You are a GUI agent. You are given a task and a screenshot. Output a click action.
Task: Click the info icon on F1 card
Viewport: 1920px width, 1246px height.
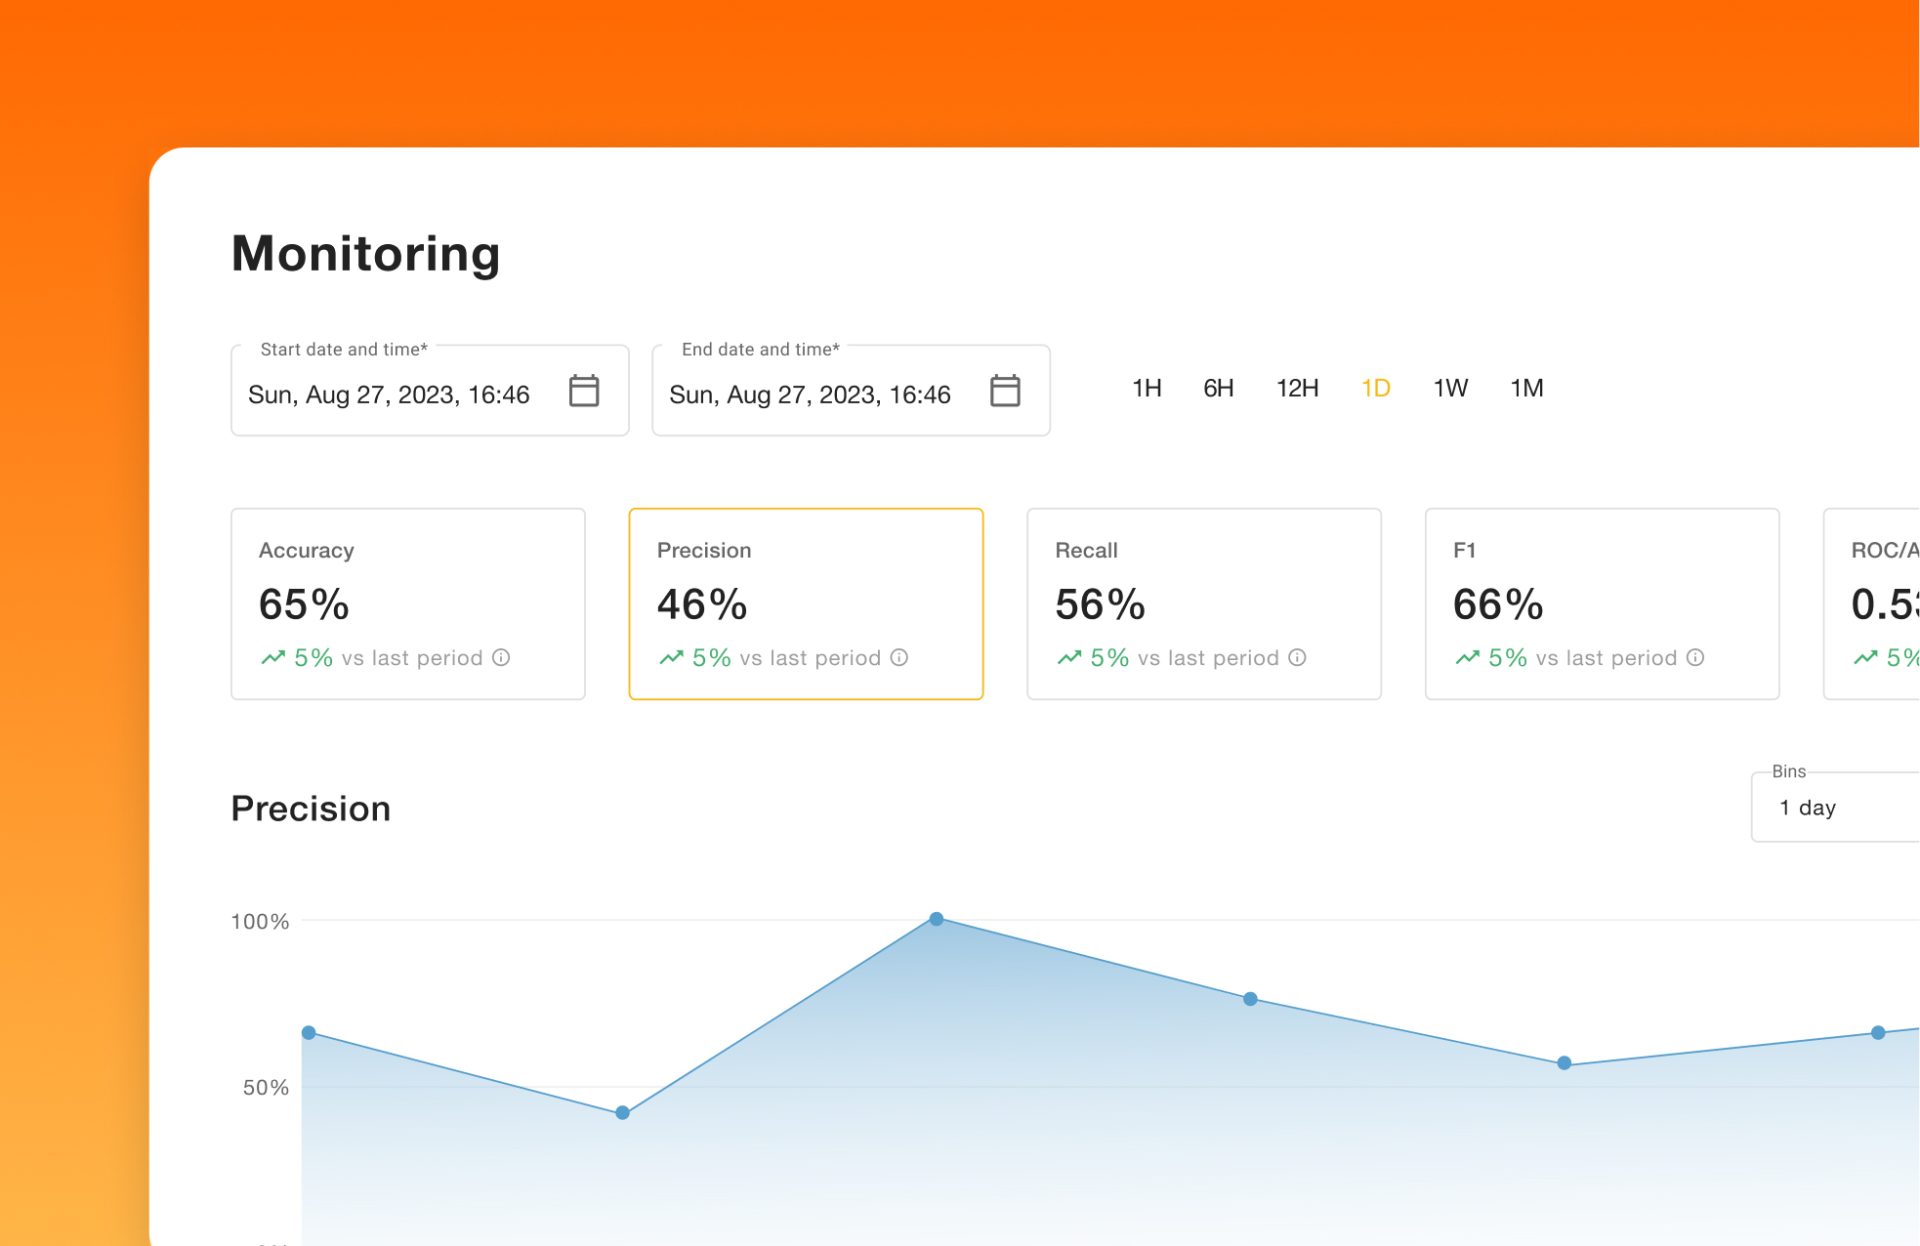pyautogui.click(x=1695, y=657)
